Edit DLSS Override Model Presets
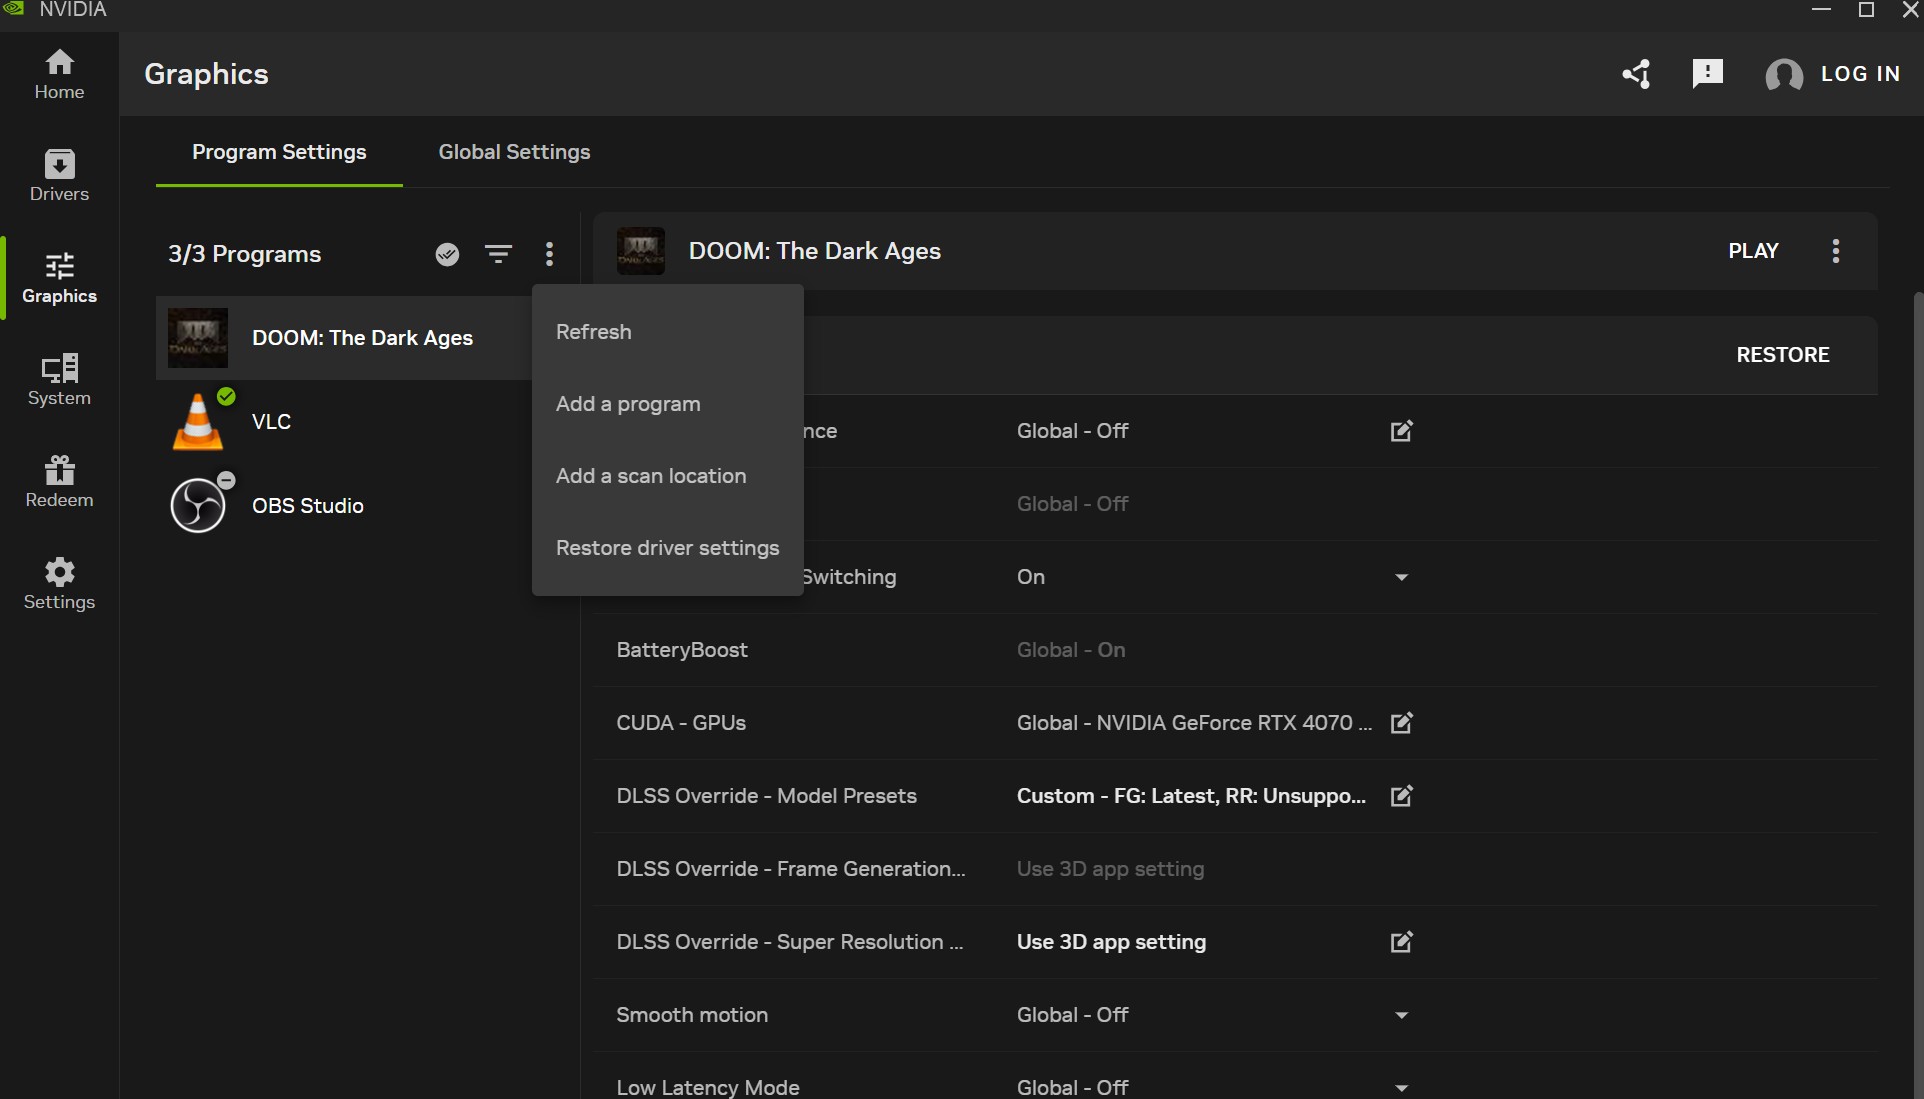 1401,796
